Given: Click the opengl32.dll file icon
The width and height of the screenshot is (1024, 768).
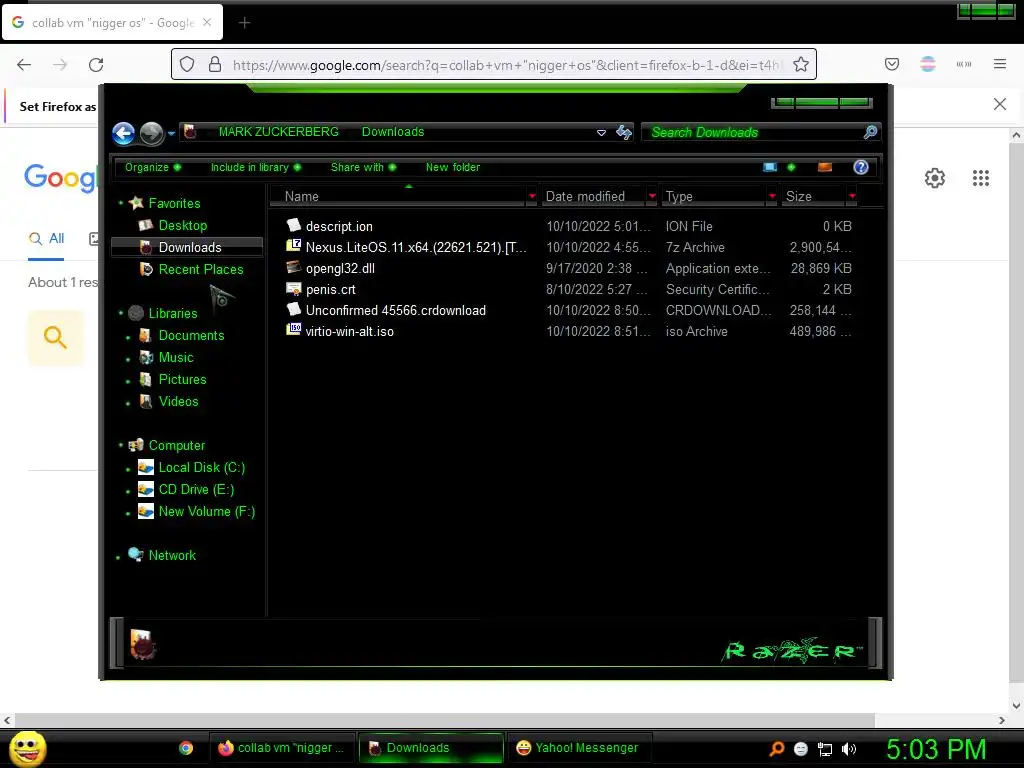Looking at the screenshot, I should point(294,268).
